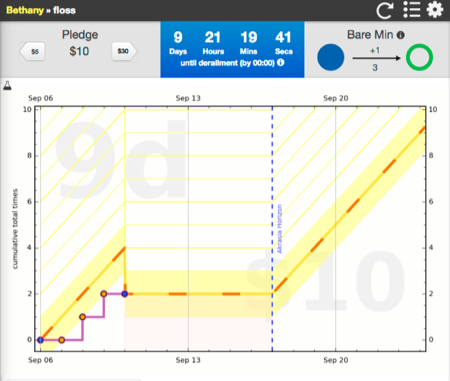450x381 pixels.
Task: Increase pledge to $30
Action: pos(124,51)
